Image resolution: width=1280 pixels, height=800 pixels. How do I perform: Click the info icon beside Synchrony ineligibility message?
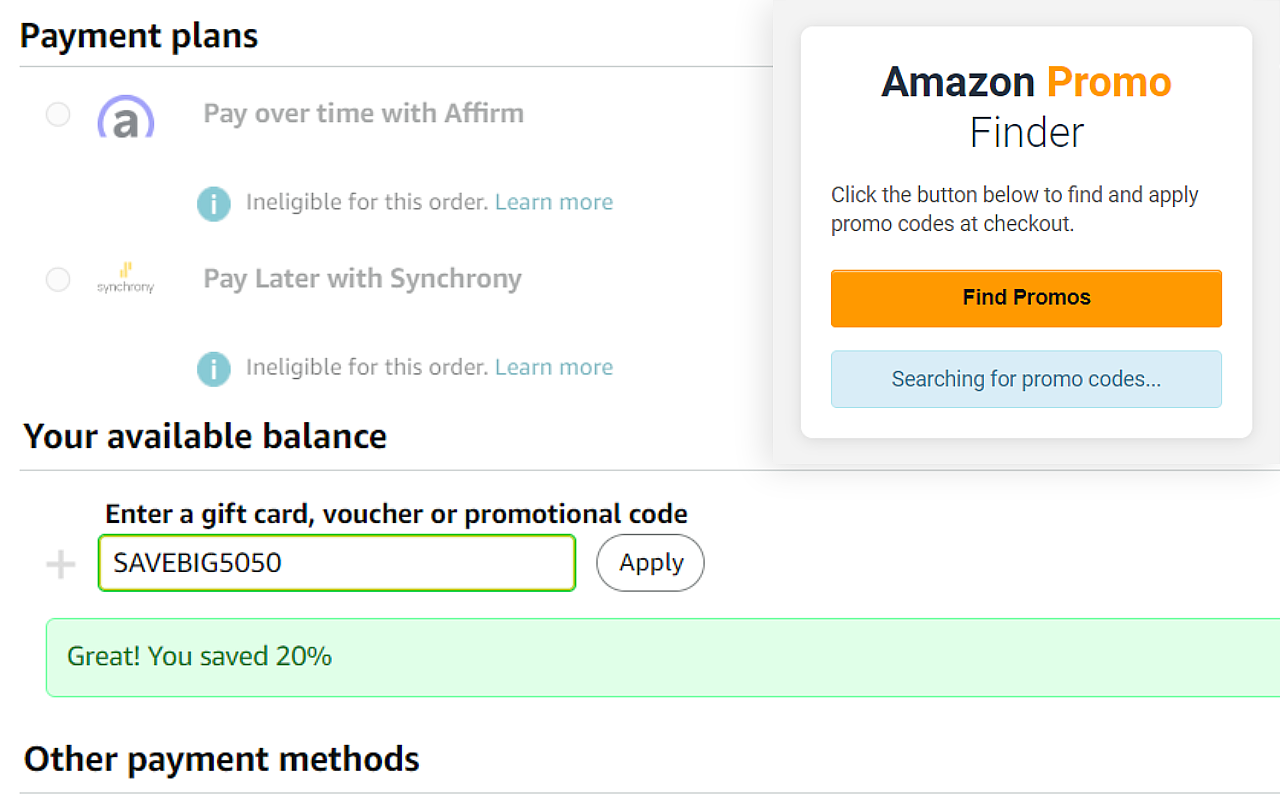tap(213, 368)
